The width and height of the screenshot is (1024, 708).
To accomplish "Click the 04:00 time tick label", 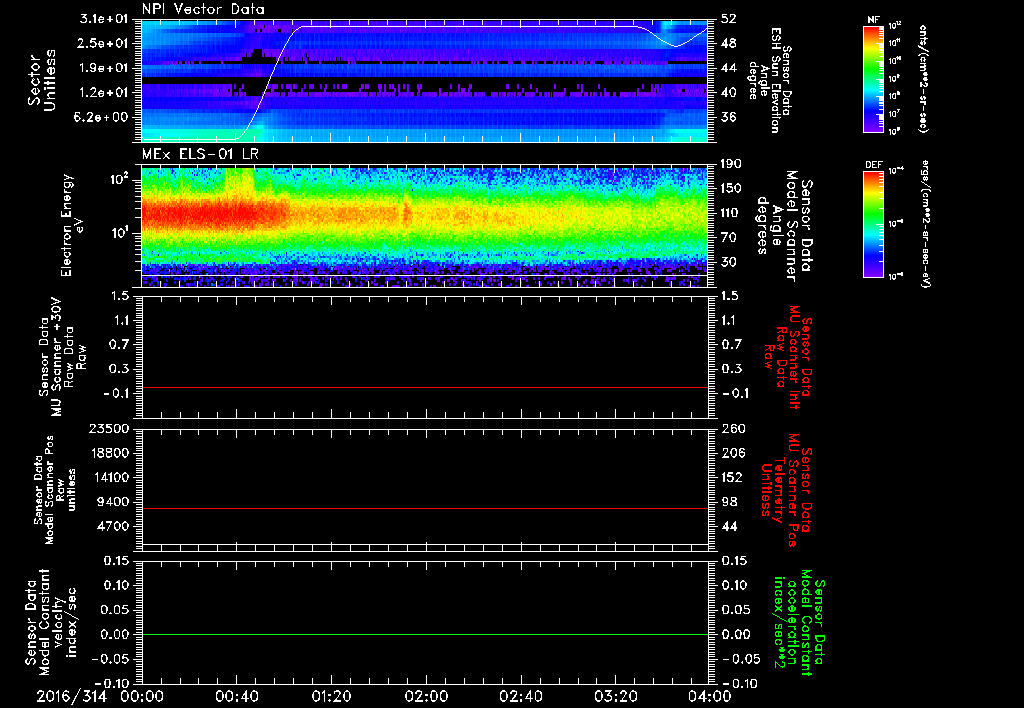I will tap(710, 696).
